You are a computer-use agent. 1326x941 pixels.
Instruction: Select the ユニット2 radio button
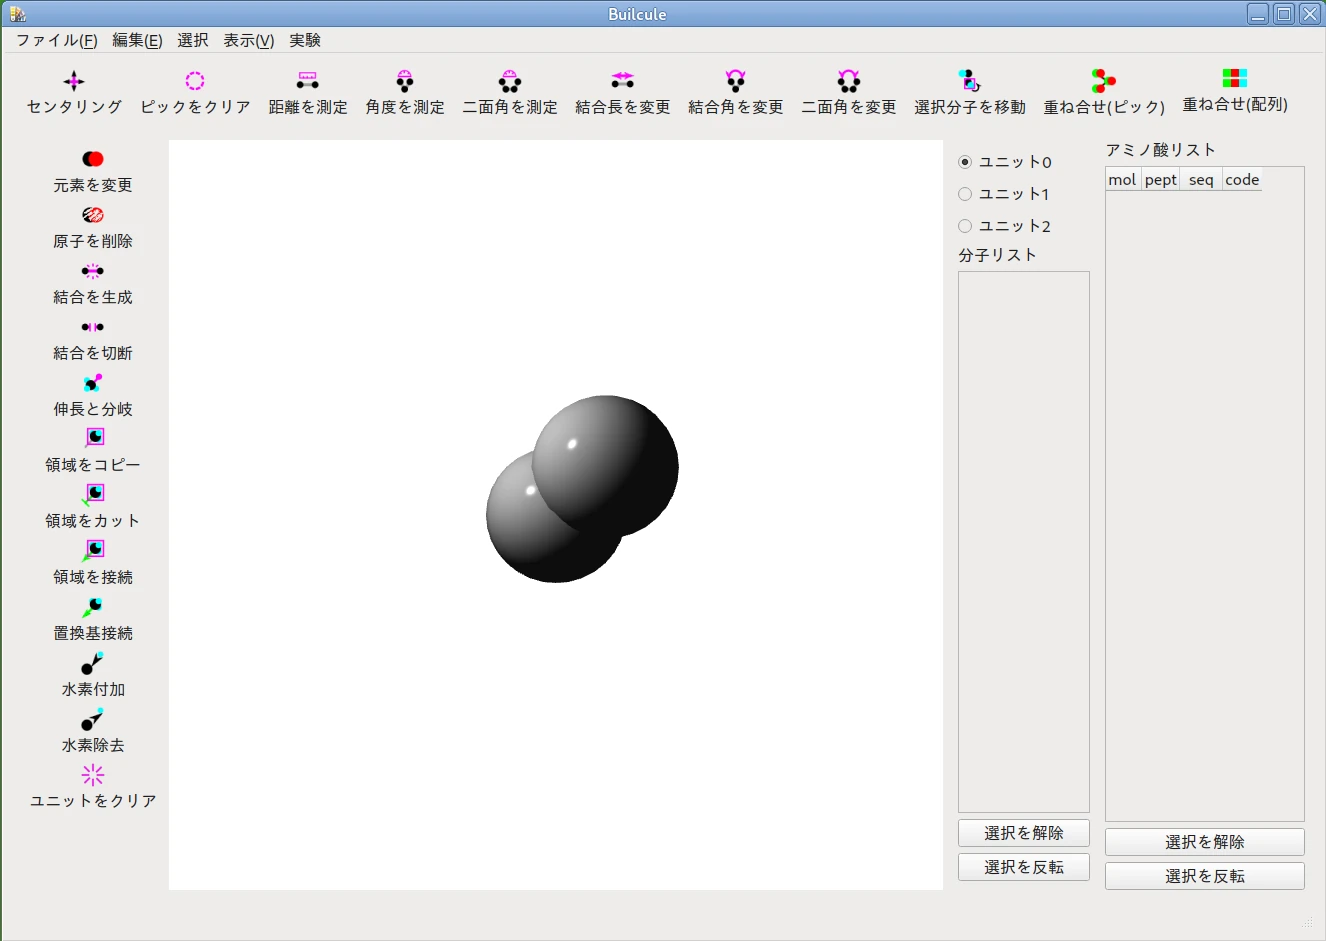pos(964,225)
